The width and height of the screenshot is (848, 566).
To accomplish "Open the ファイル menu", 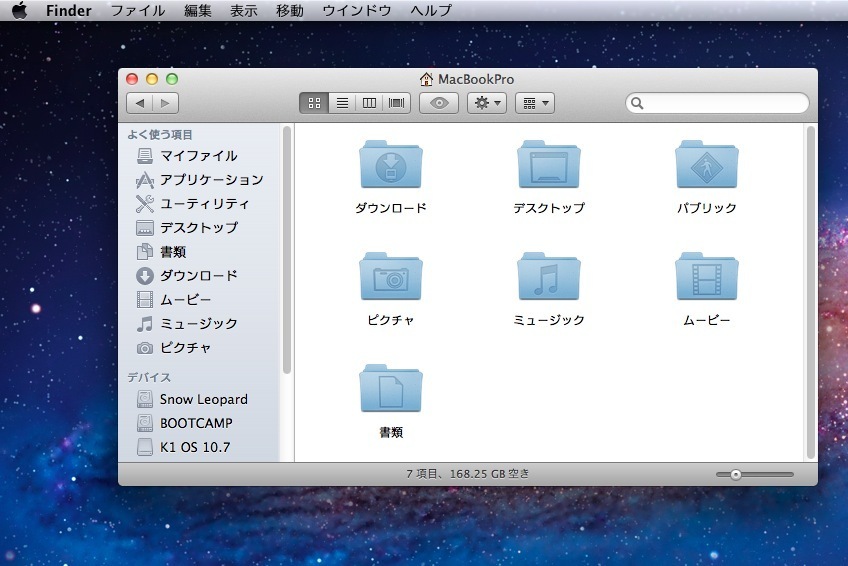I will 138,11.
